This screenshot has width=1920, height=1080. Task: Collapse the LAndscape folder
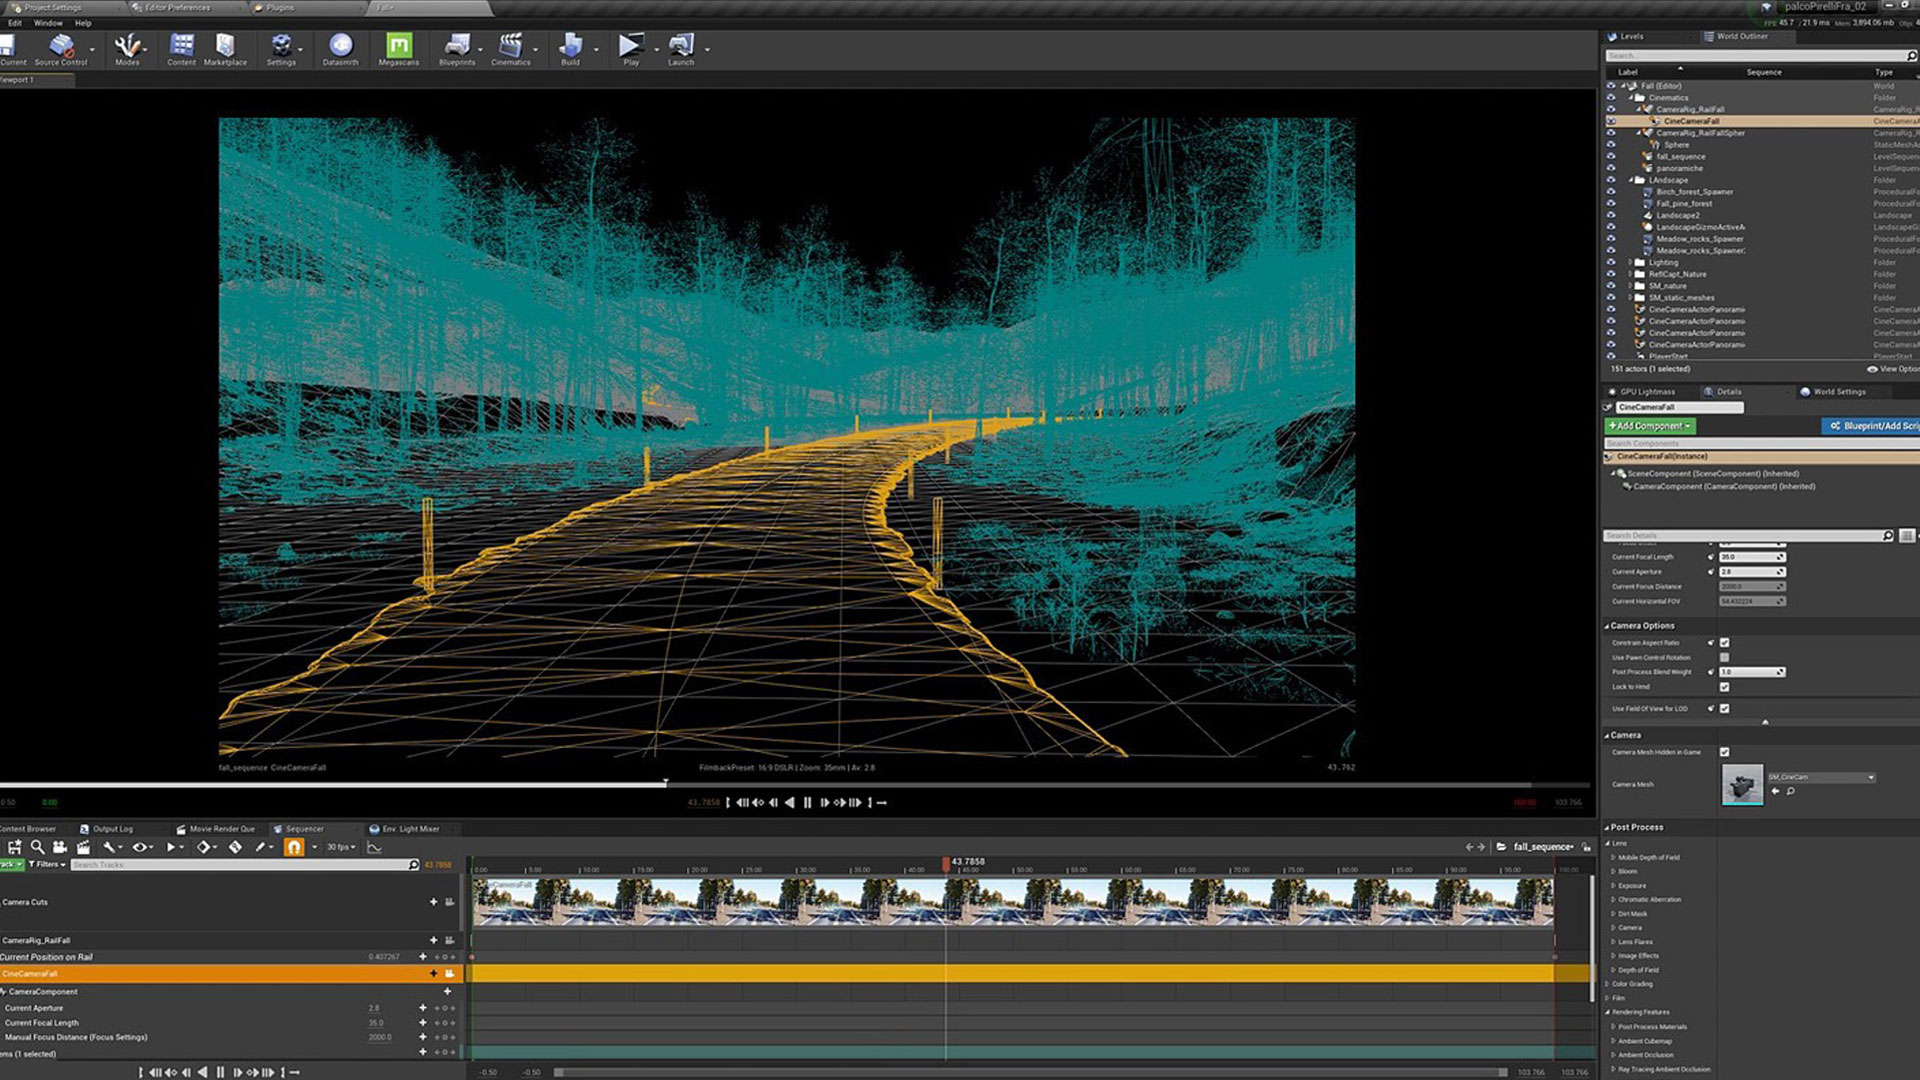[x=1630, y=180]
